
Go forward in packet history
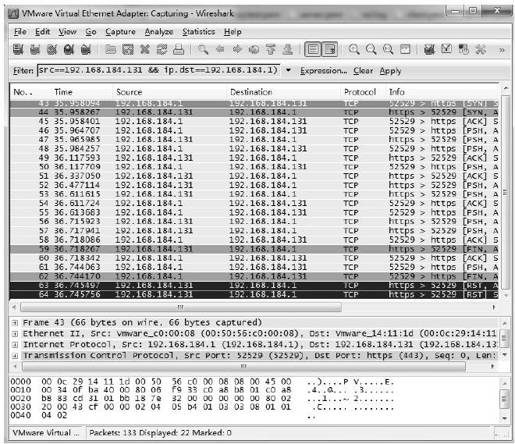click(x=237, y=50)
